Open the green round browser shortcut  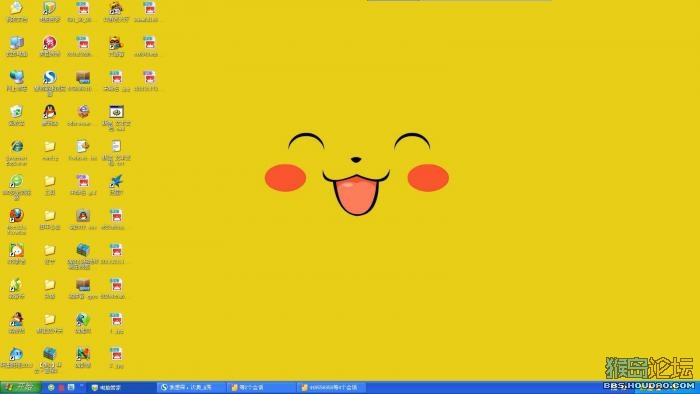click(x=17, y=181)
